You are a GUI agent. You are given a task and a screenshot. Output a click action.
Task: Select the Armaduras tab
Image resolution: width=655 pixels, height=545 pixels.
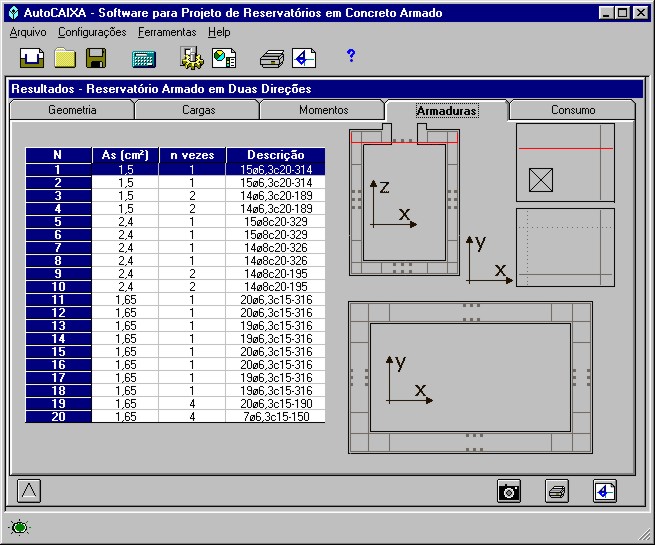(447, 111)
